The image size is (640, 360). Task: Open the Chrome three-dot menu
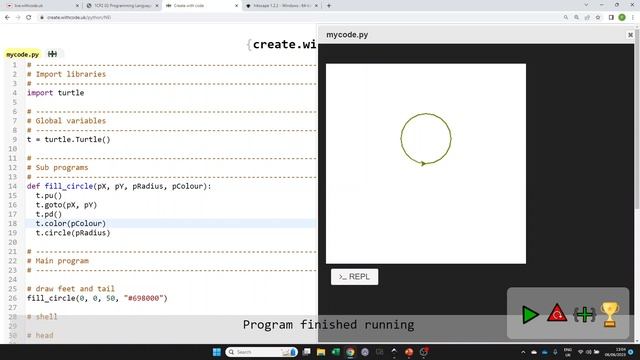click(633, 18)
